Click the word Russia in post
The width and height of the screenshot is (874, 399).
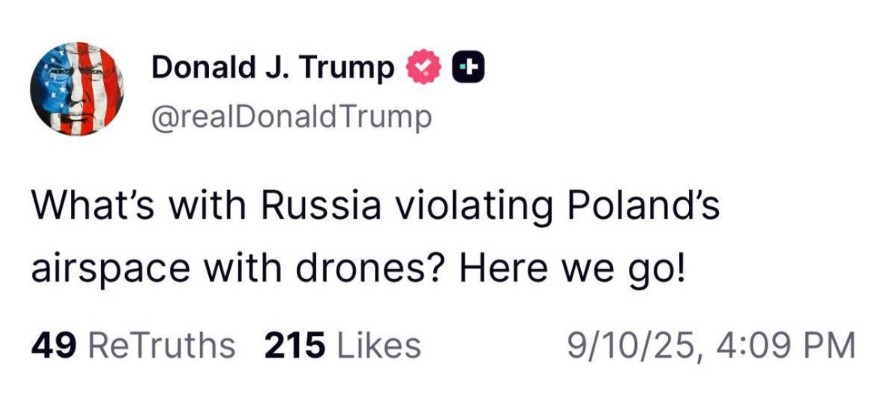tap(321, 207)
